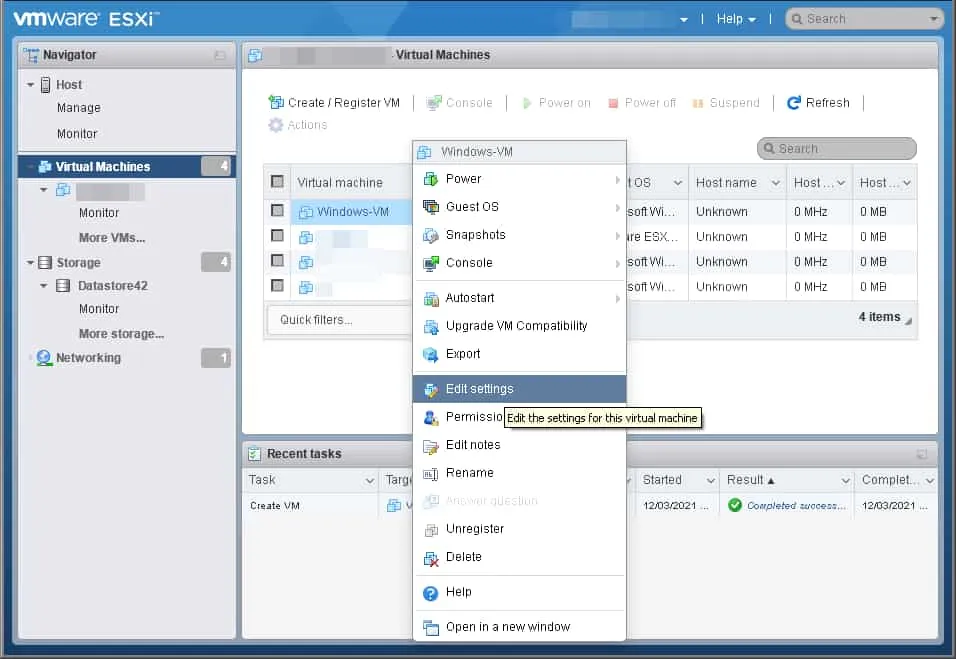Open the More VMs... link
This screenshot has width=956, height=659.
(112, 238)
